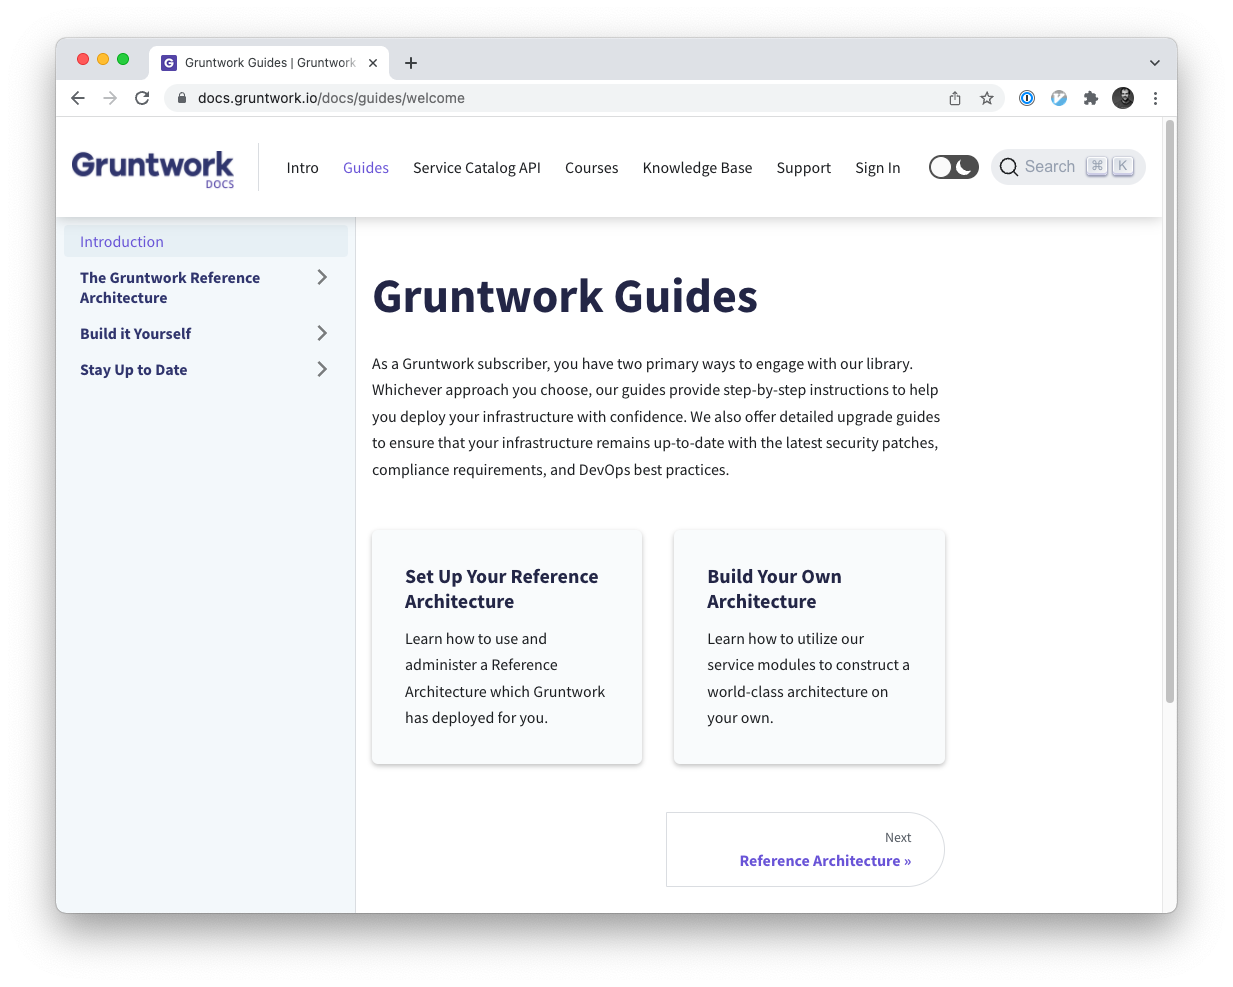Click the page vertical scrollbar
This screenshot has width=1233, height=987.
pyautogui.click(x=1170, y=410)
